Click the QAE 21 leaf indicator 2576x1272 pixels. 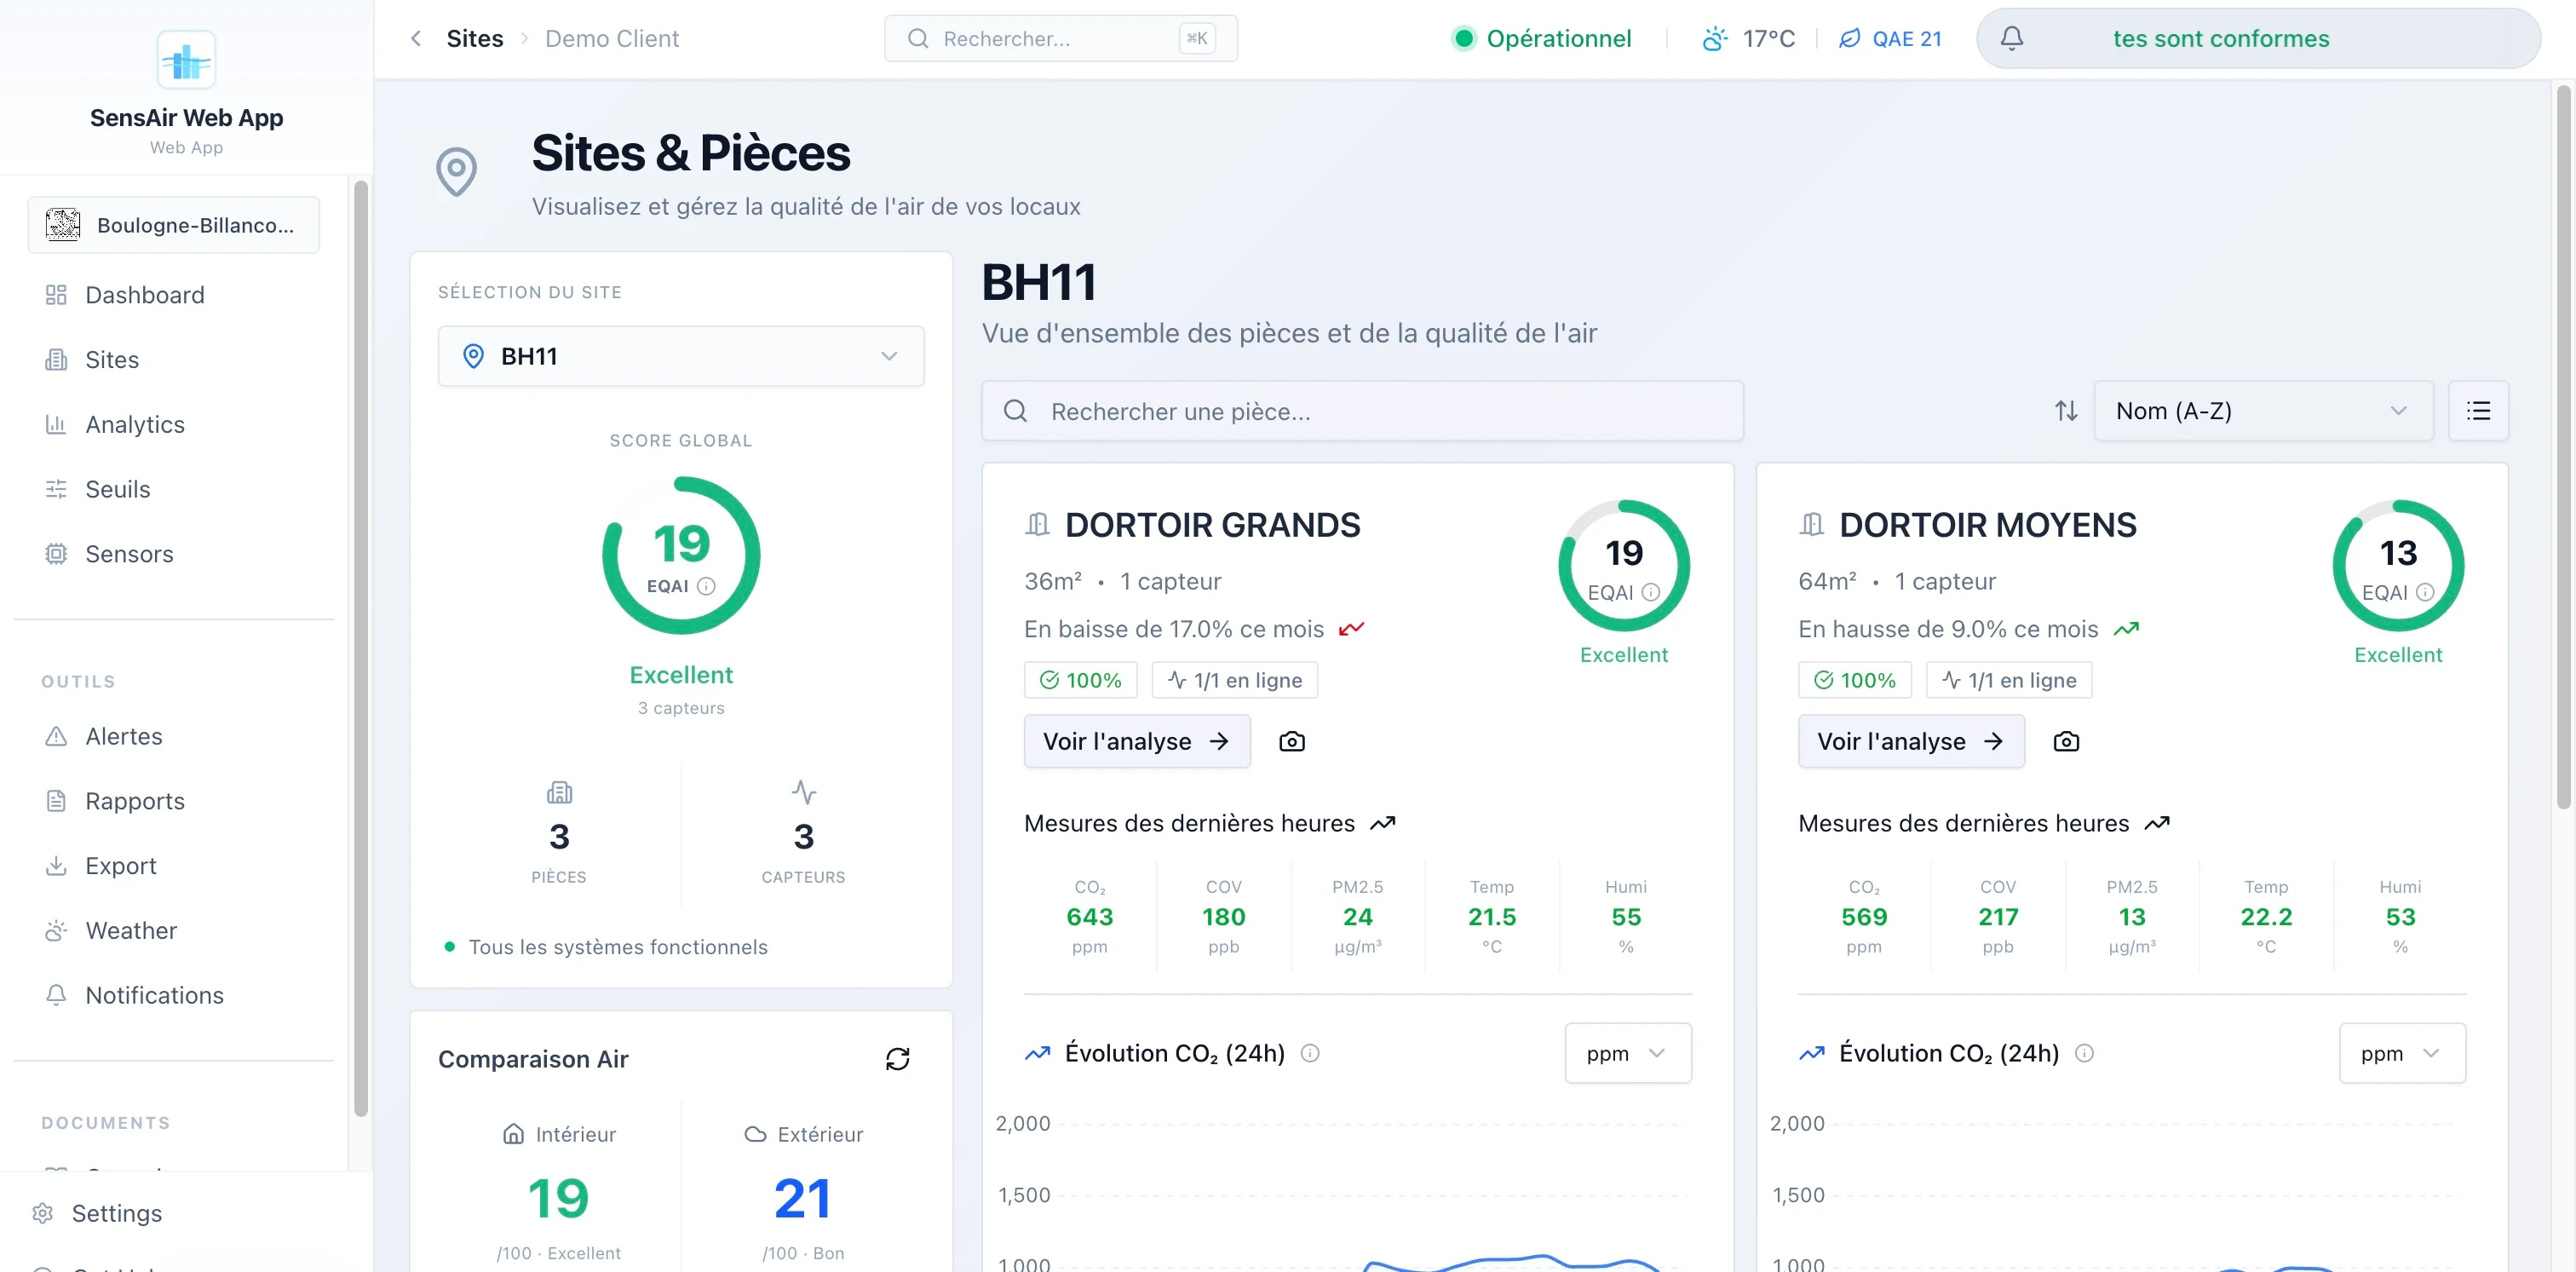pyautogui.click(x=1890, y=39)
